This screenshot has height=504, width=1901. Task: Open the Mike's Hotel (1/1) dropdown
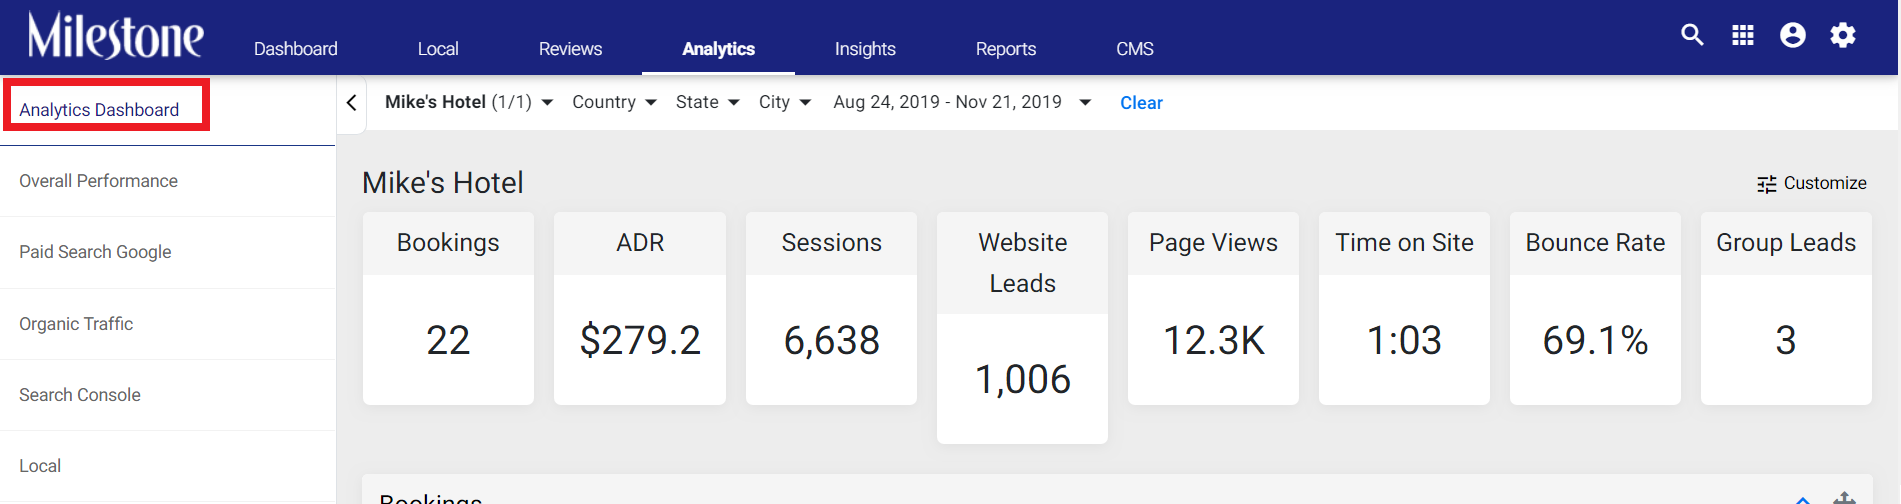[x=469, y=102]
